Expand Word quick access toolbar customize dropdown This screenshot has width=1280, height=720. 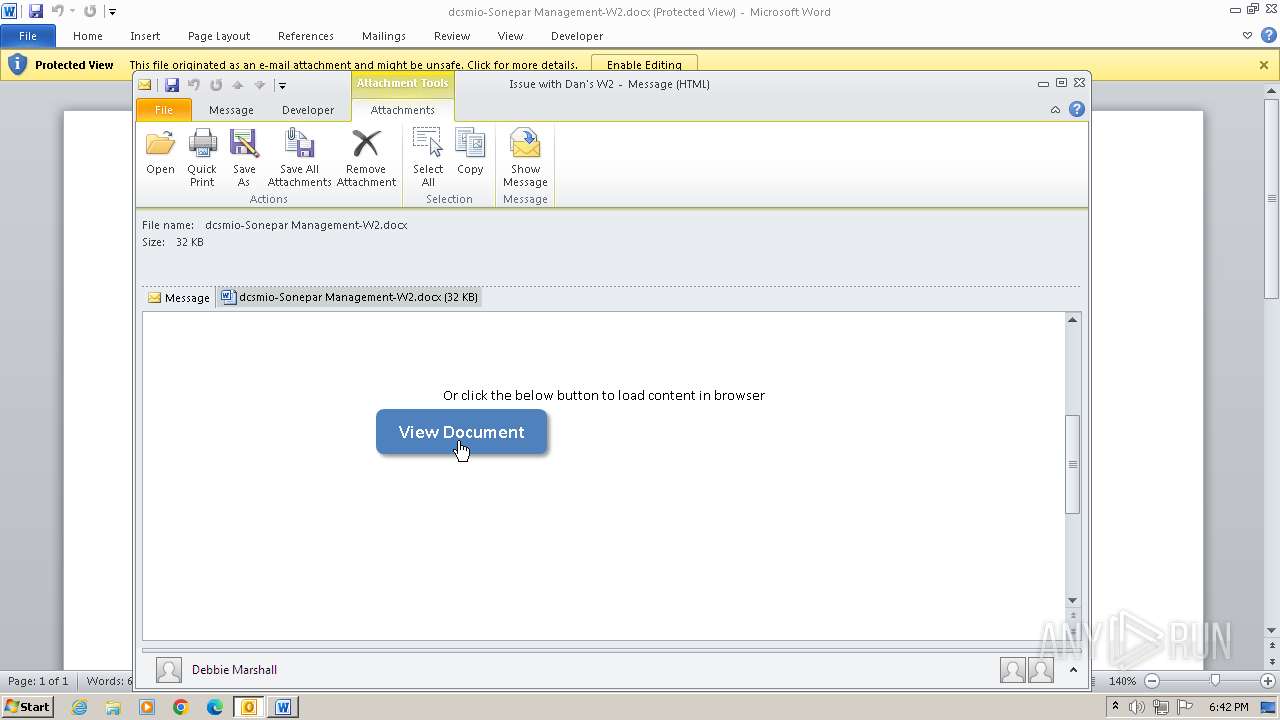pyautogui.click(x=112, y=12)
